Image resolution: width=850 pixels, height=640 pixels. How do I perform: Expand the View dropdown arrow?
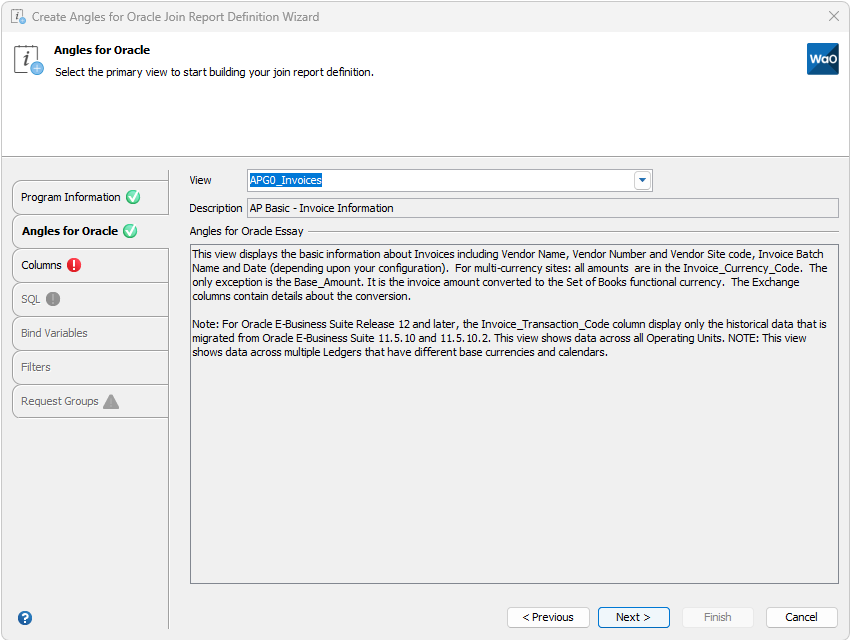click(x=642, y=180)
